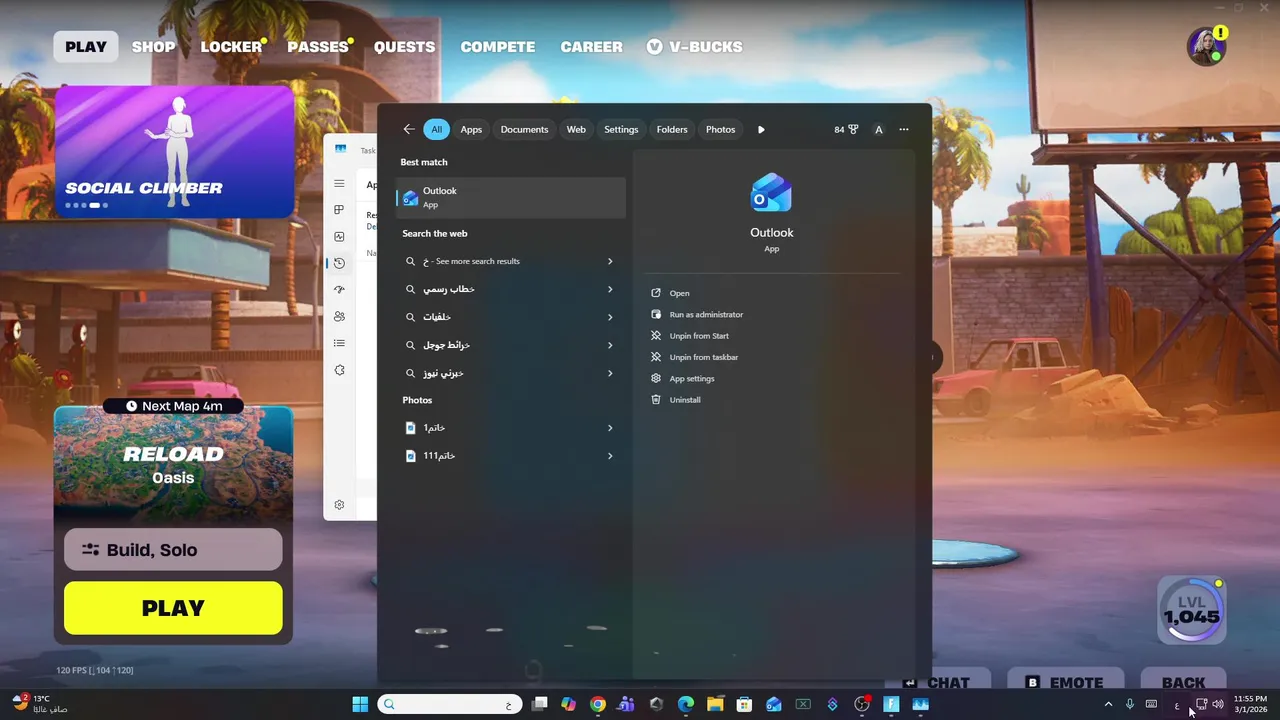The image size is (1280, 720).
Task: Expand the خاتم1 photo result chevron
Action: (x=610, y=428)
